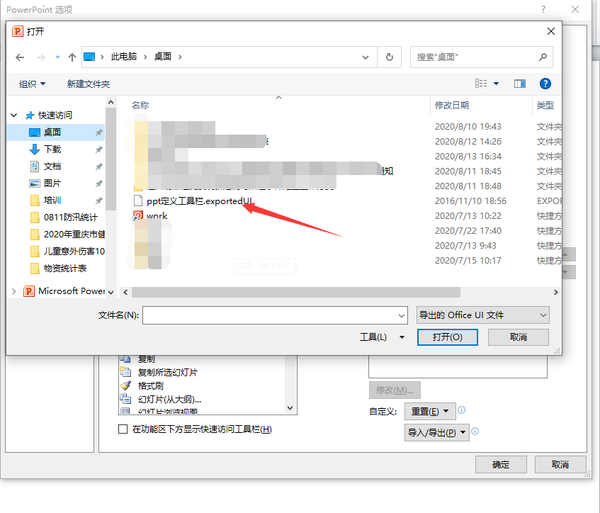The width and height of the screenshot is (600, 513).
Task: Select 此电脑 in the address path
Action: [x=124, y=57]
